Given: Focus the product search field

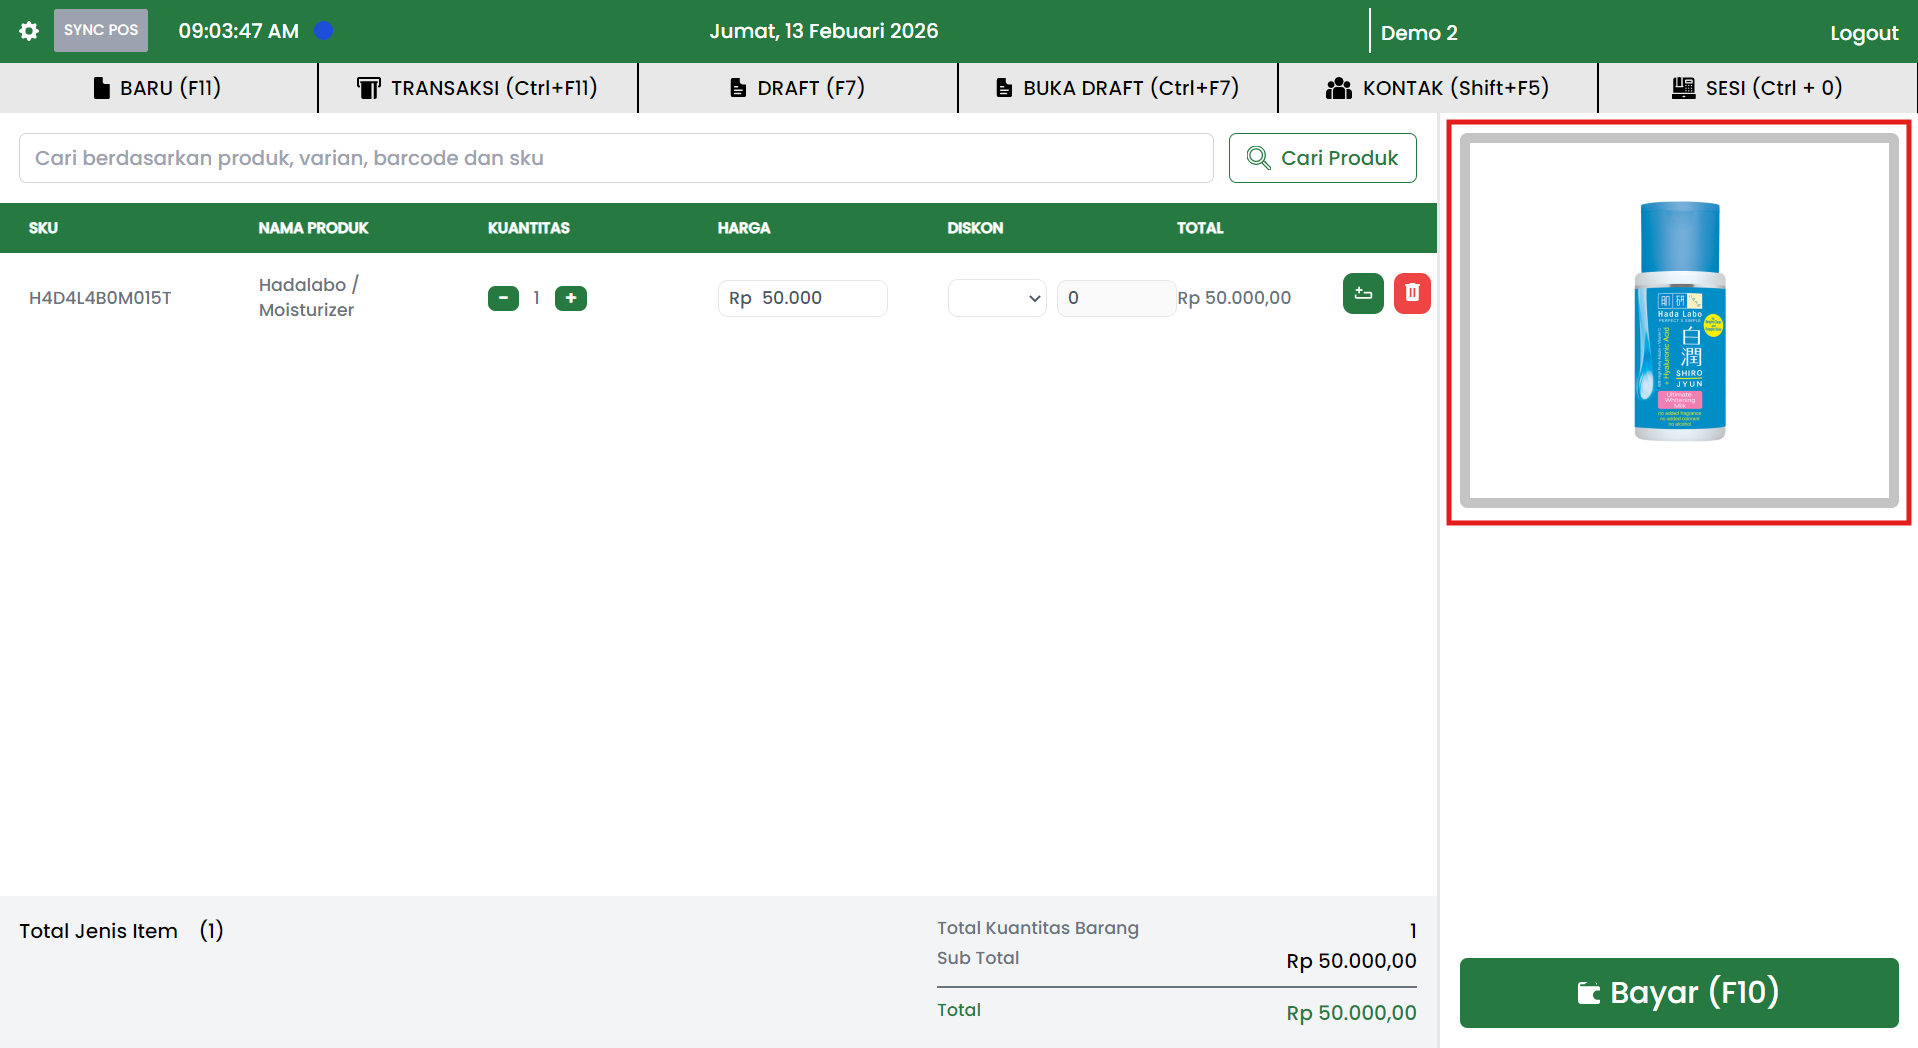Looking at the screenshot, I should (616, 158).
